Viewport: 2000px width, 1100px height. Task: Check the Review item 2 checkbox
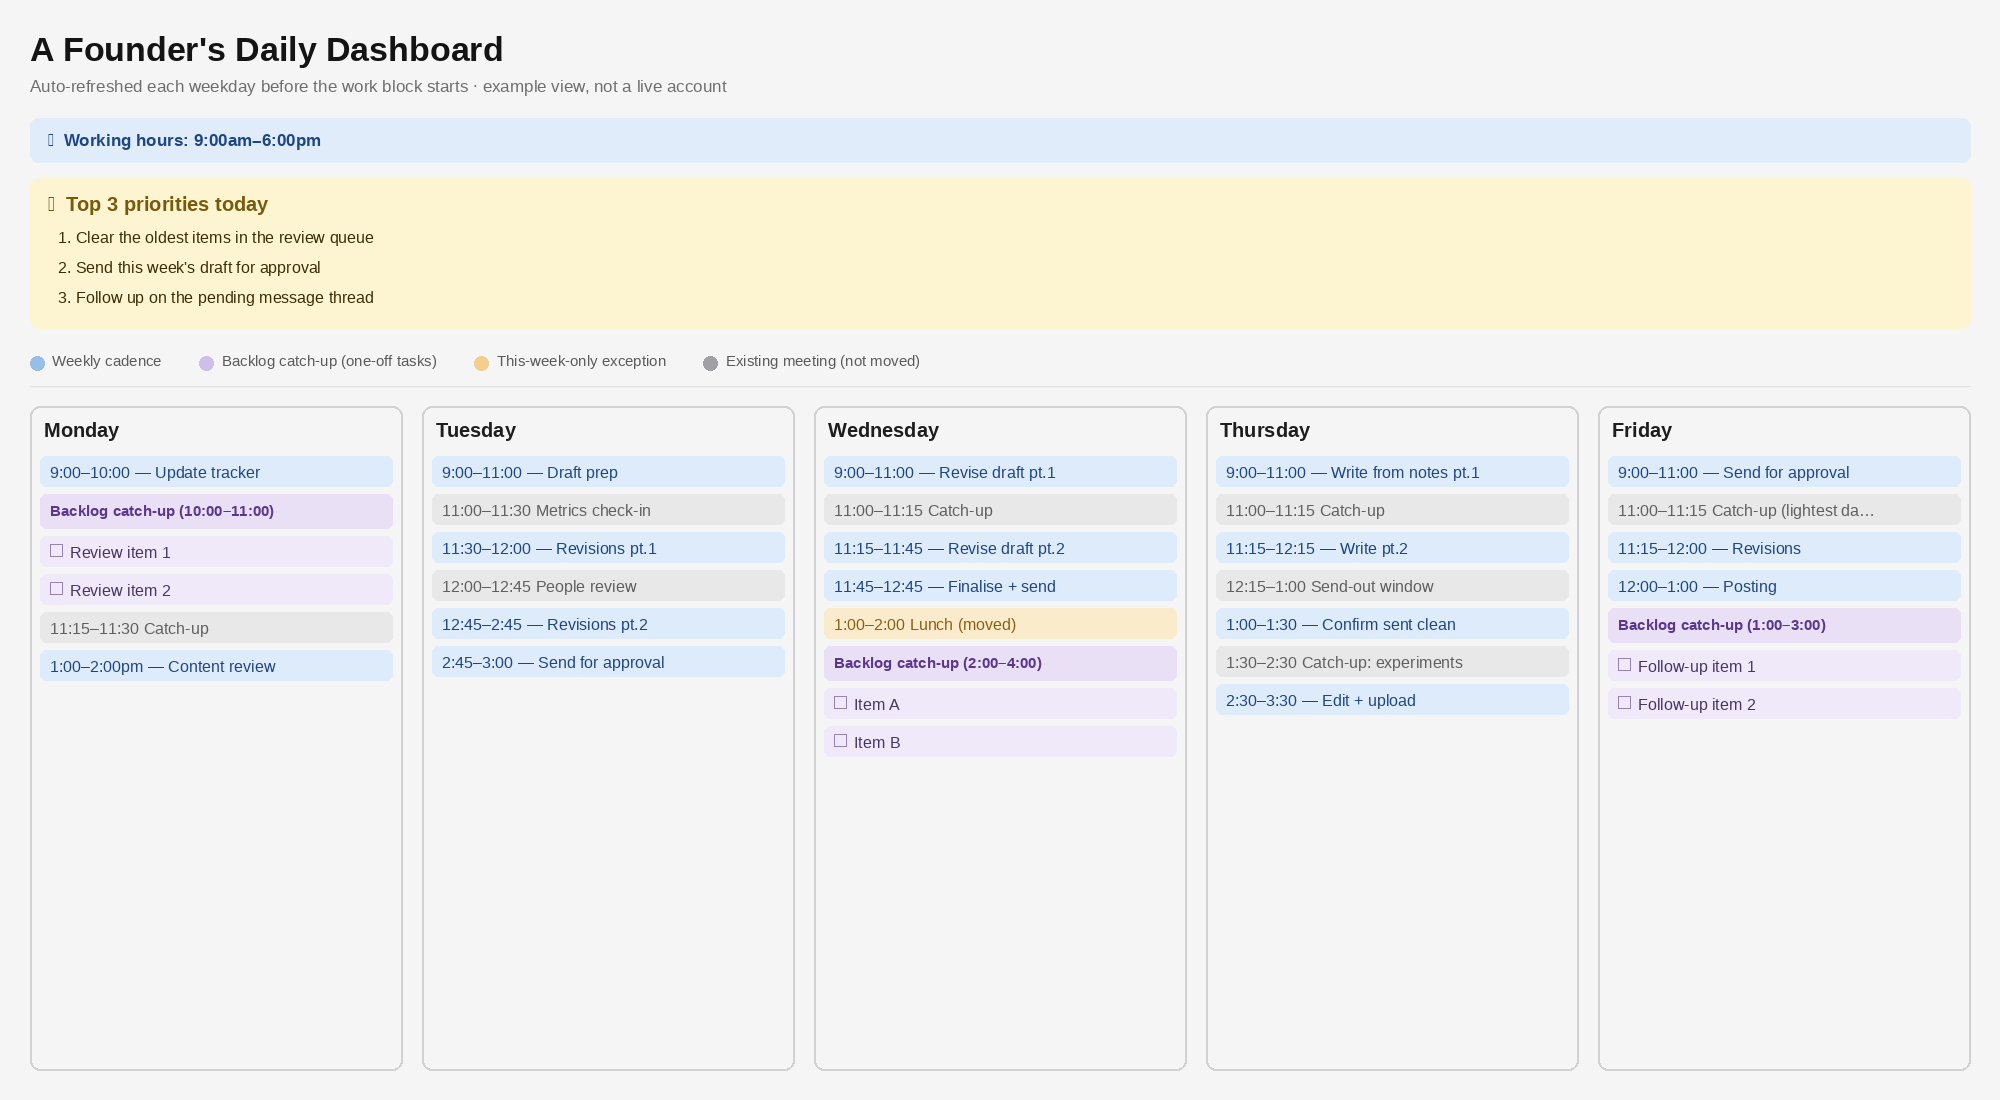[57, 589]
